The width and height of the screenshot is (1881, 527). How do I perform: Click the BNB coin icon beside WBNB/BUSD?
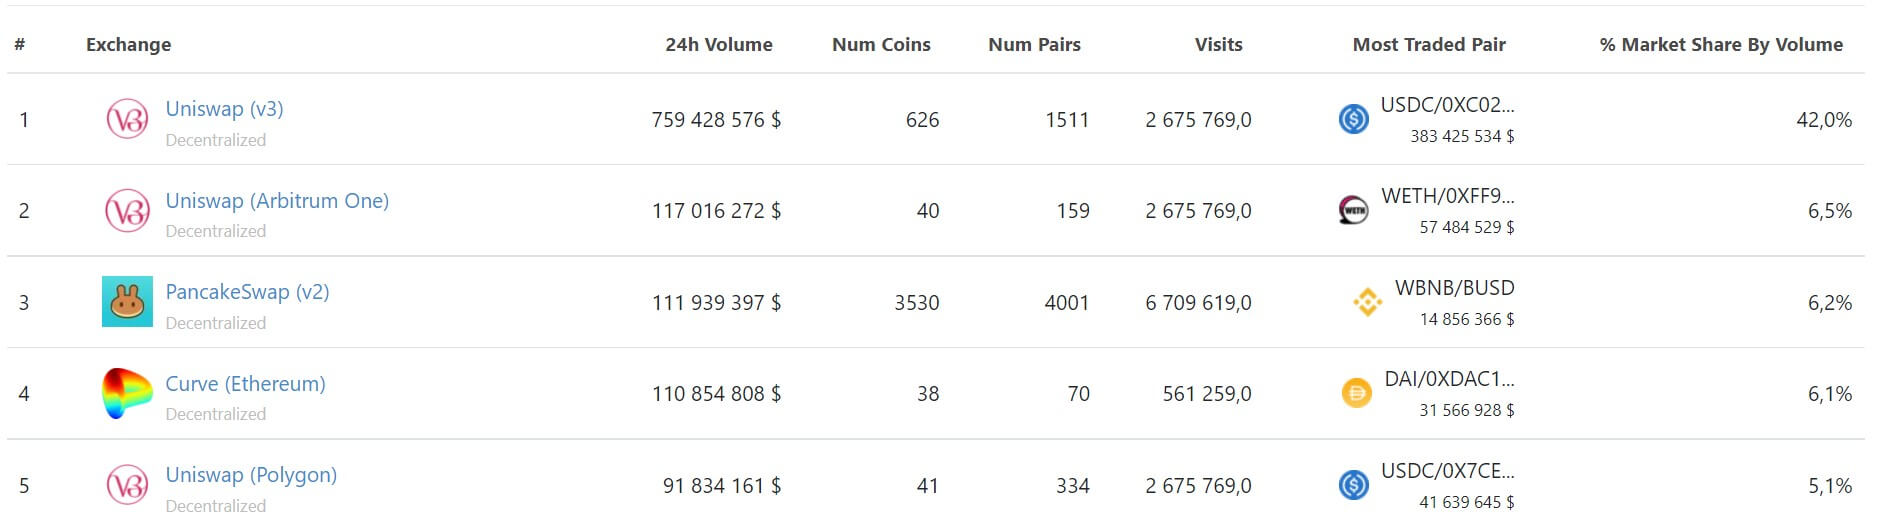click(x=1367, y=302)
